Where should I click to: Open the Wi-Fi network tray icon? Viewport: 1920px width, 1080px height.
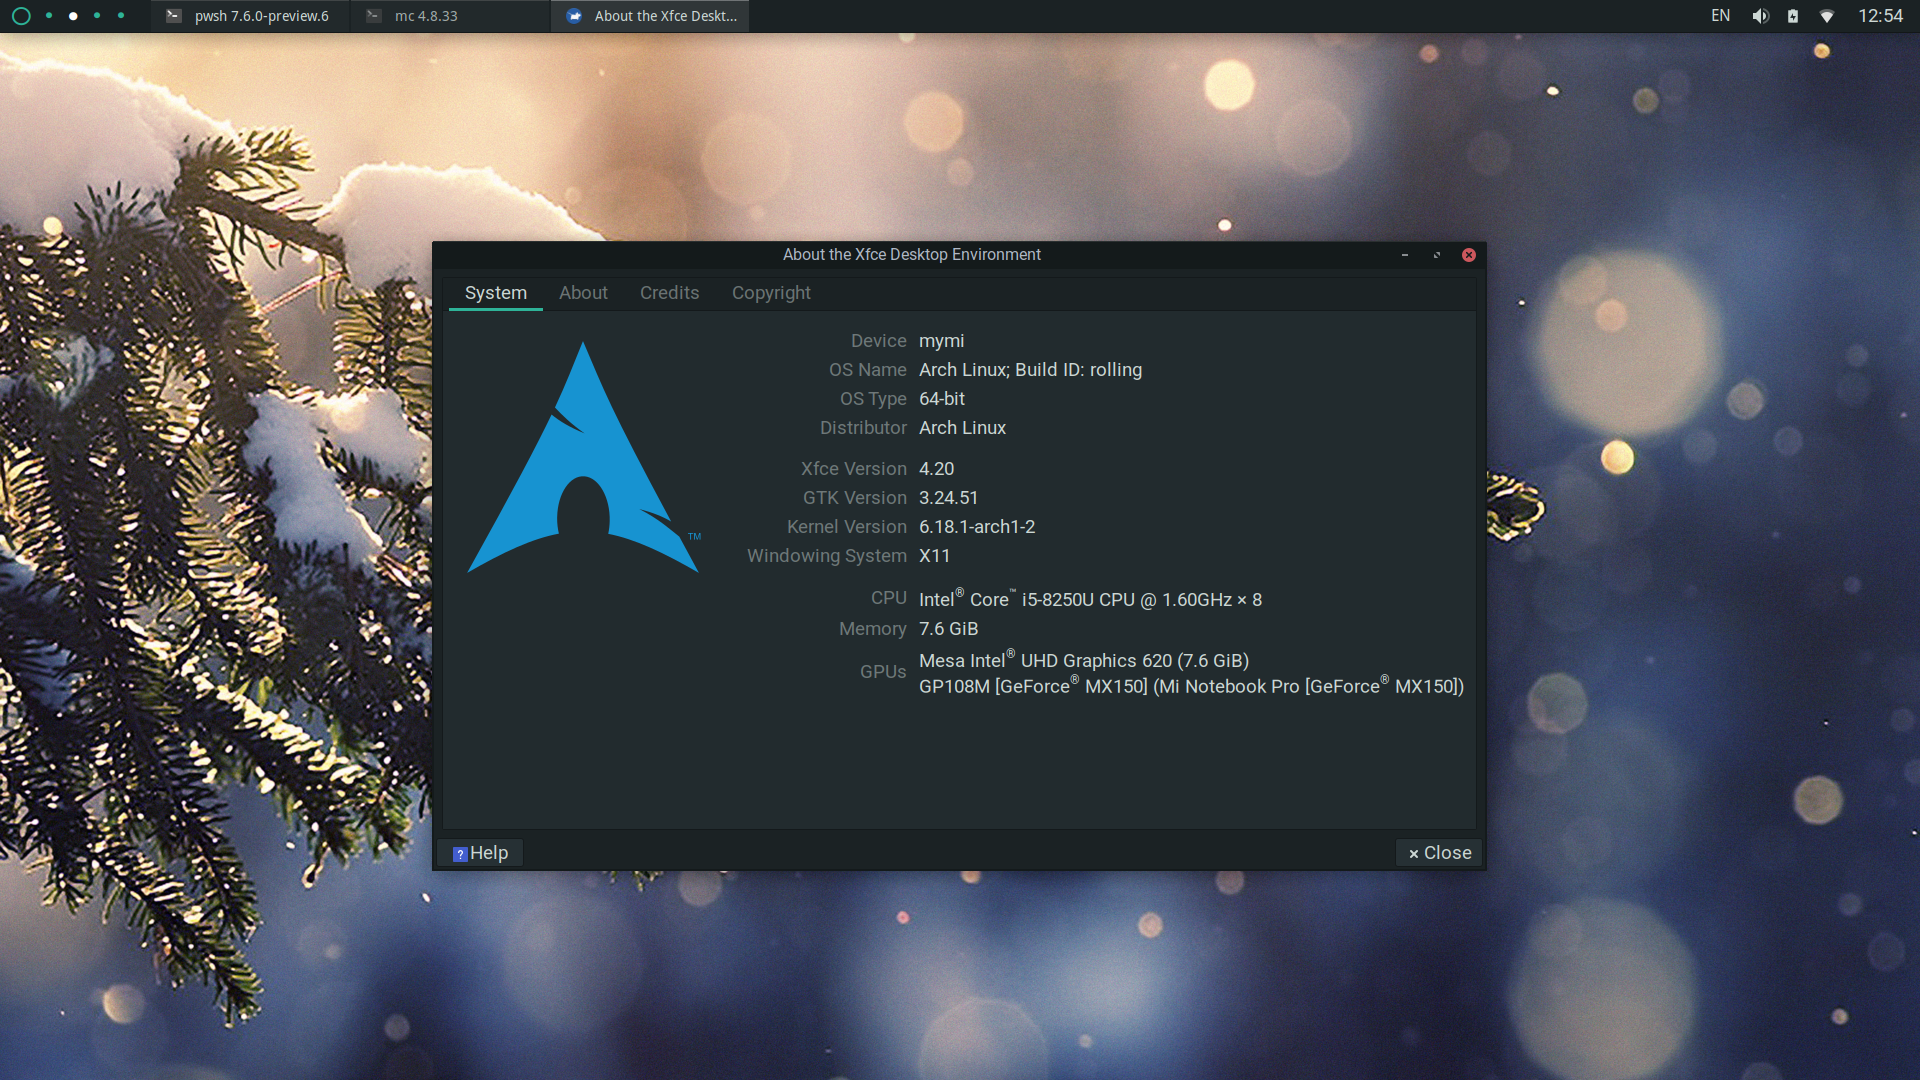1827,16
